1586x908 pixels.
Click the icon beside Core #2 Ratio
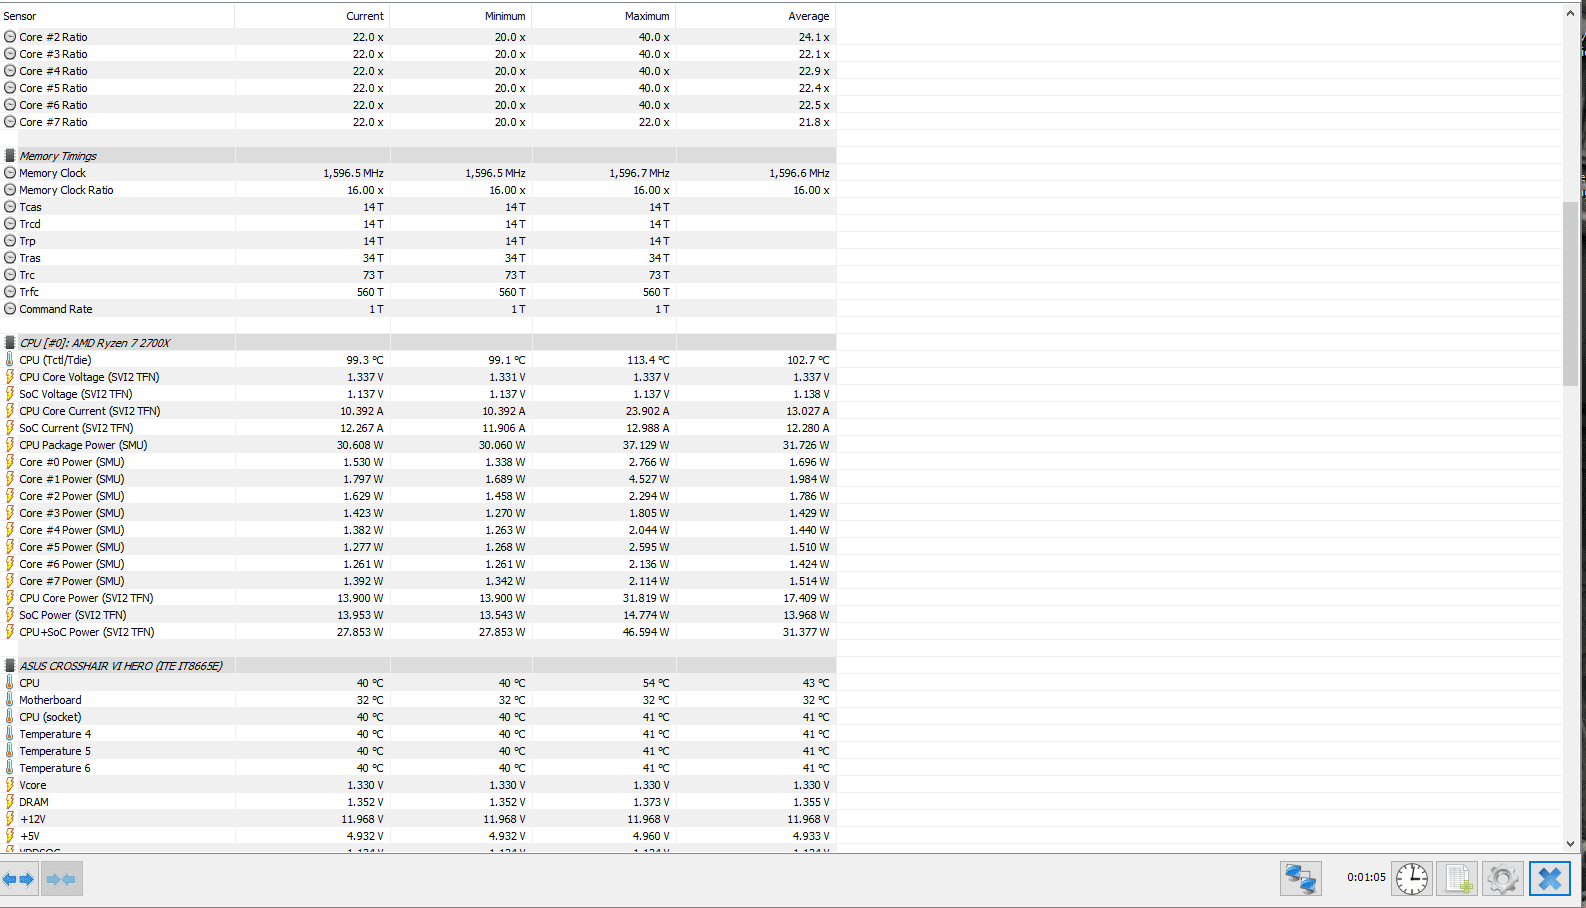10,37
